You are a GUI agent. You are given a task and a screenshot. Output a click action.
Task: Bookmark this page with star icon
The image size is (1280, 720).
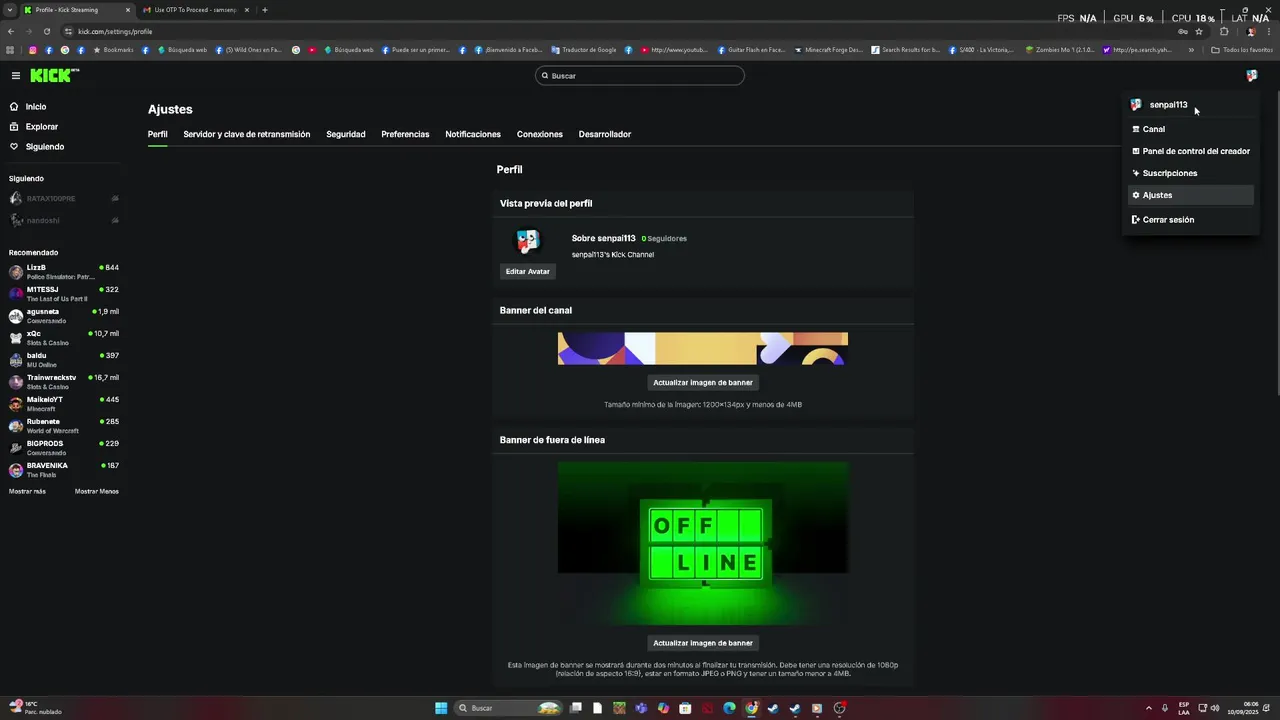pyautogui.click(x=1199, y=31)
